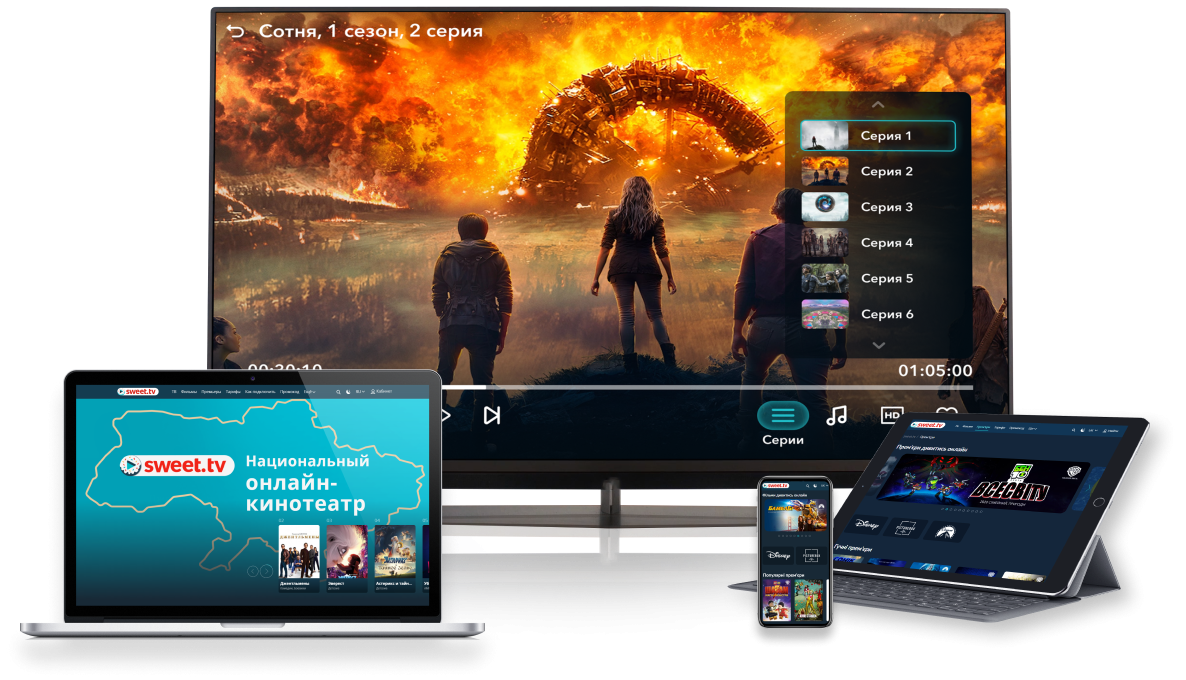Select Серия 5 in the episode list

(877, 278)
